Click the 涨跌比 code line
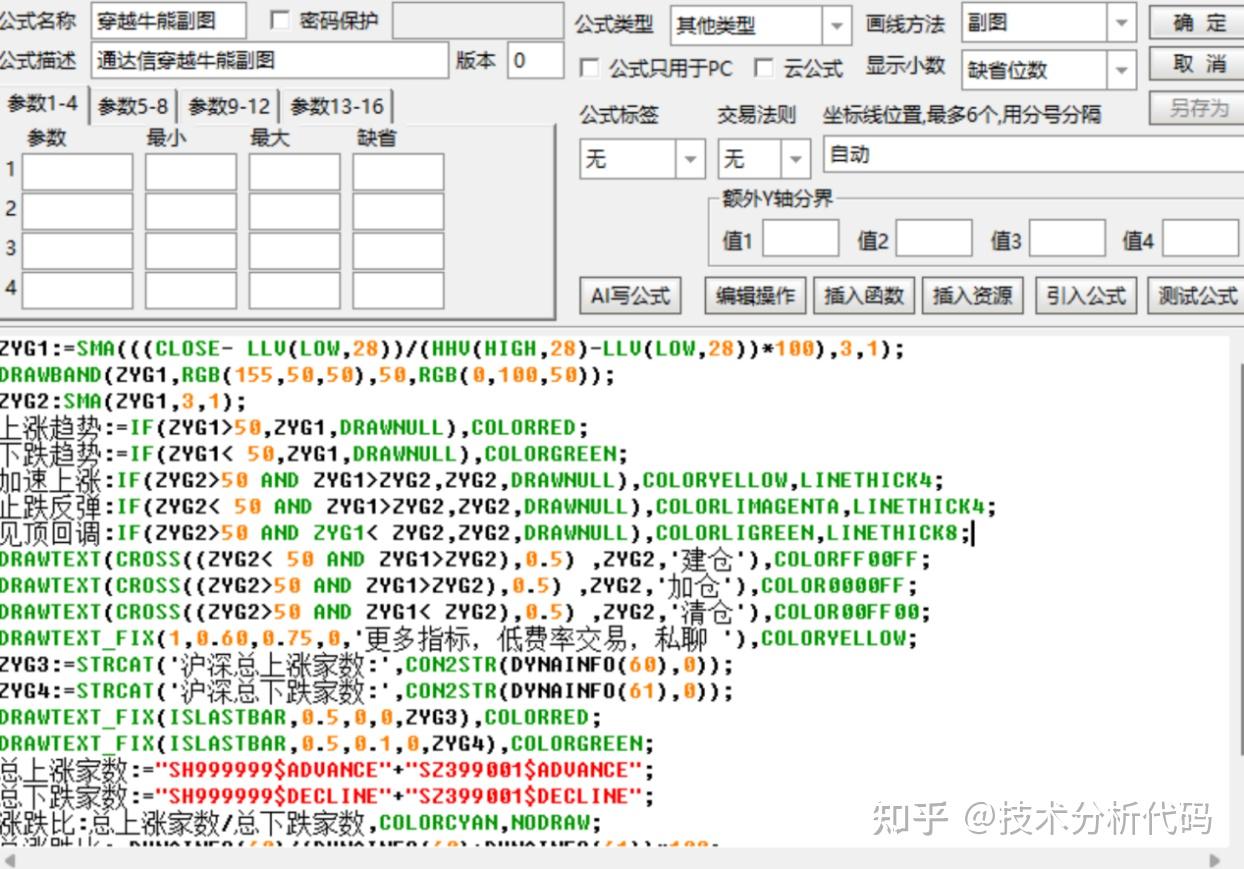 pyautogui.click(x=302, y=823)
